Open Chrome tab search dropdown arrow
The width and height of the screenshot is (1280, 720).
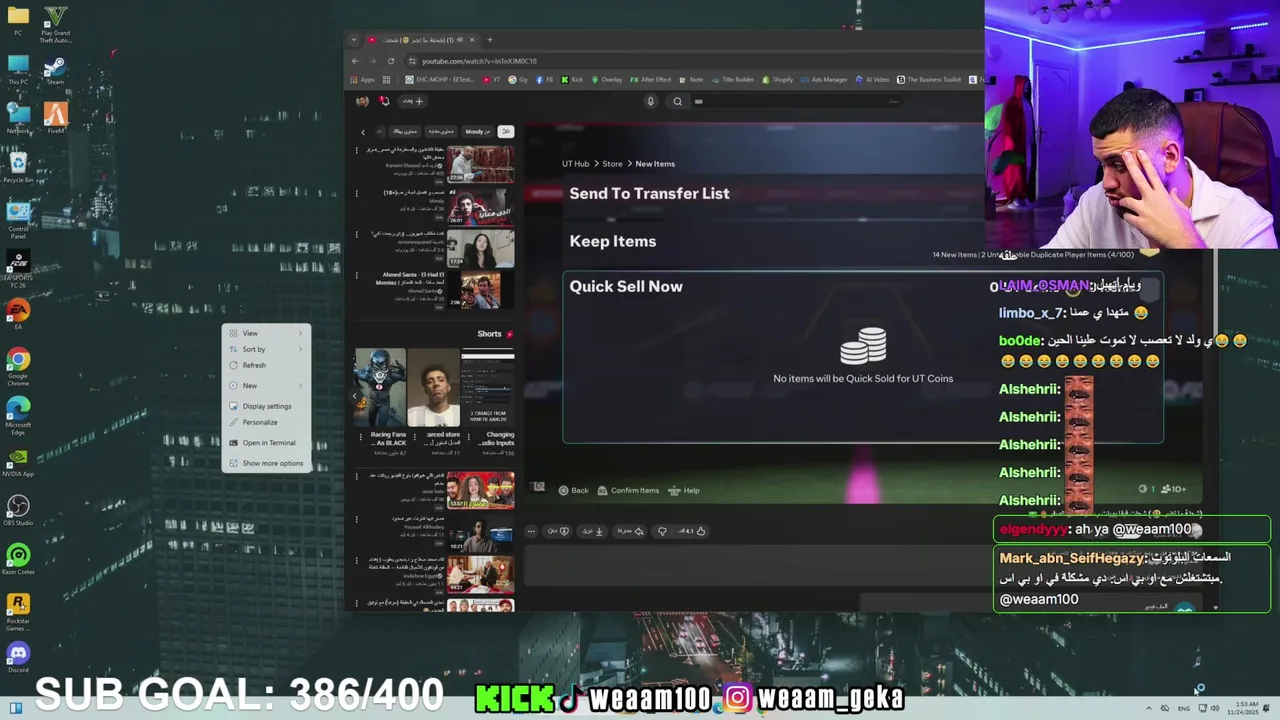pos(354,40)
